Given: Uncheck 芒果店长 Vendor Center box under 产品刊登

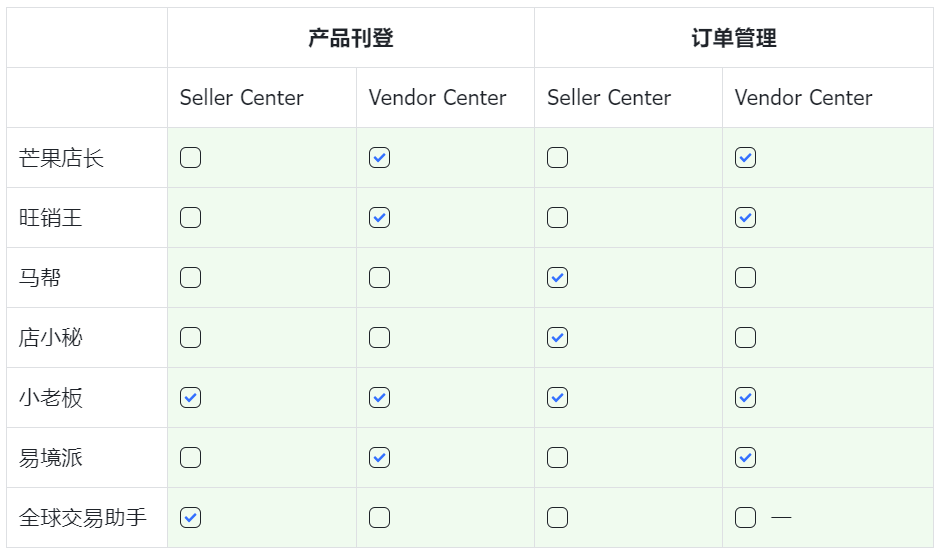Looking at the screenshot, I should click(x=379, y=158).
